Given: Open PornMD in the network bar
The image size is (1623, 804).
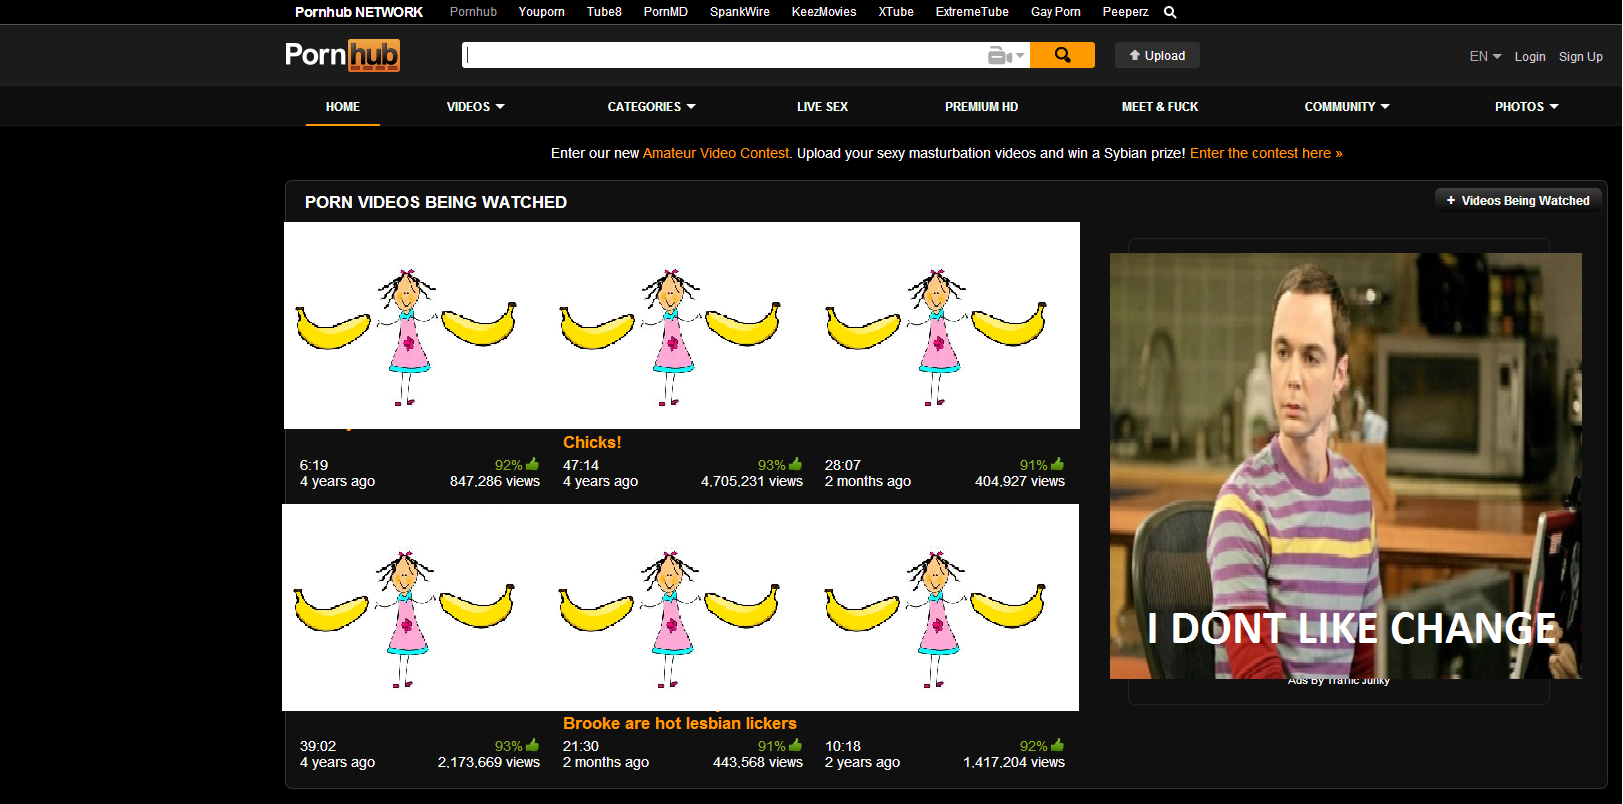Looking at the screenshot, I should coord(666,12).
